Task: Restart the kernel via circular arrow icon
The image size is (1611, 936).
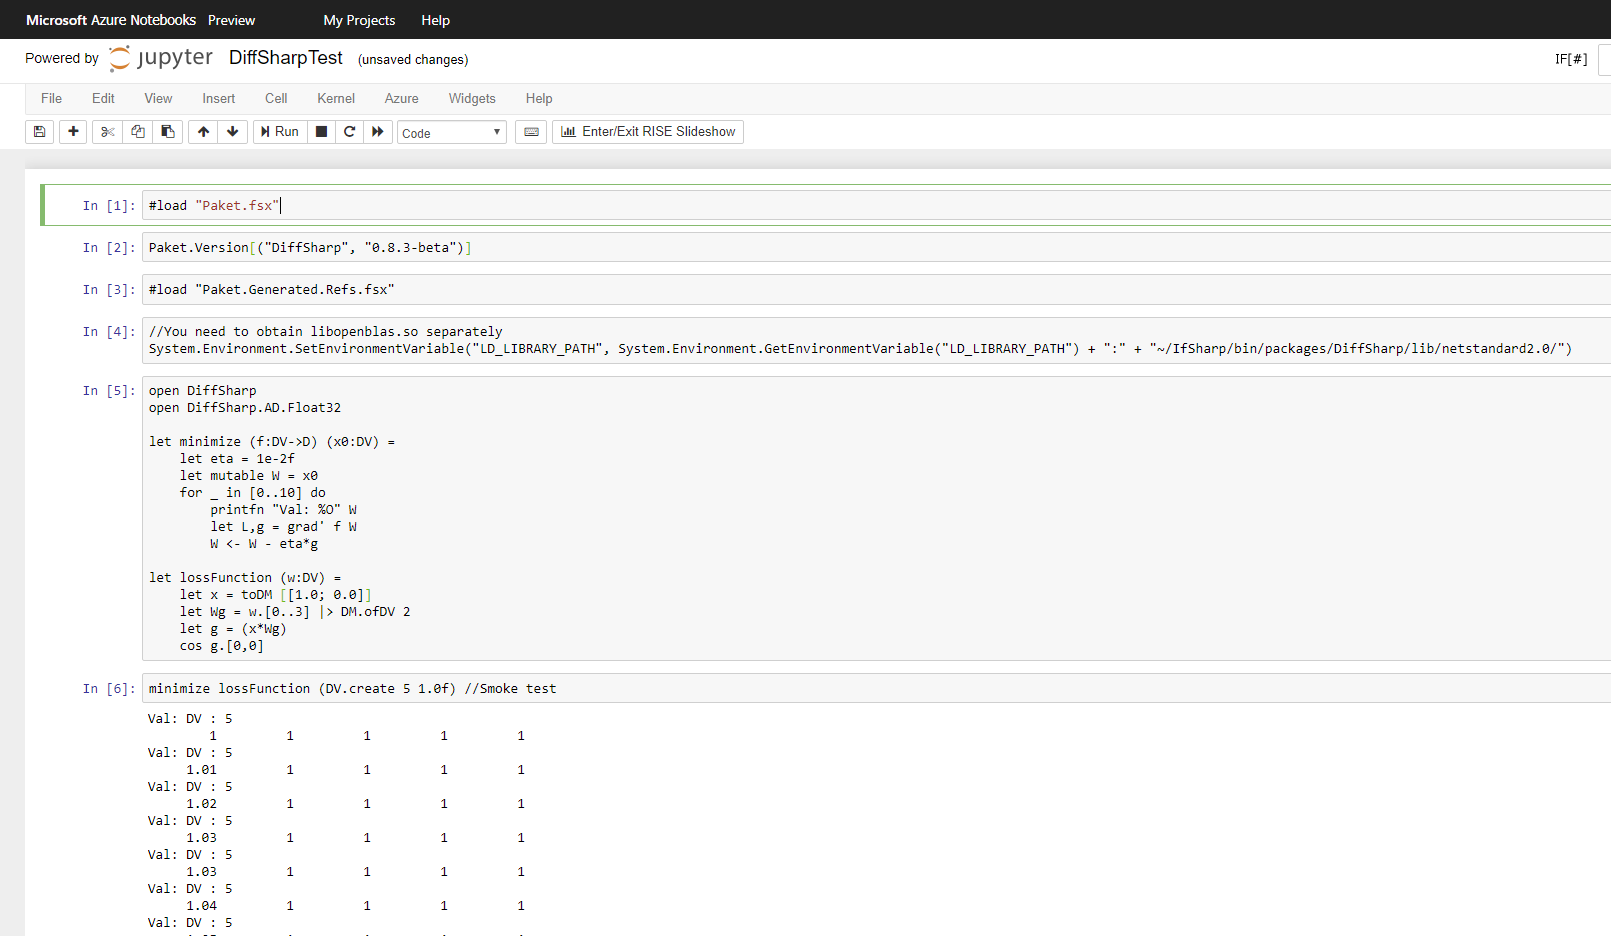Action: tap(349, 131)
